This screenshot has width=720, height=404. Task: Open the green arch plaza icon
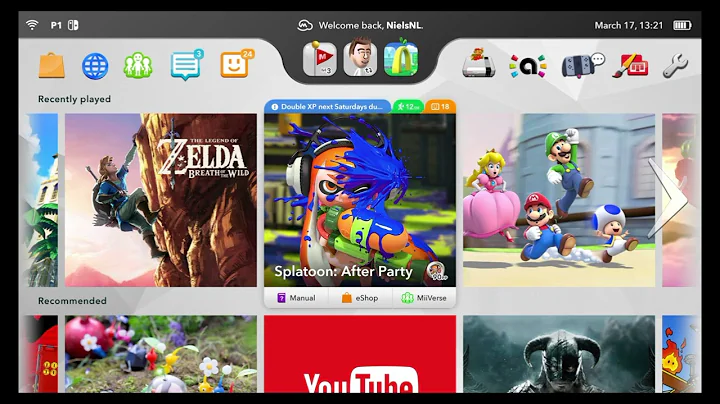tap(401, 59)
